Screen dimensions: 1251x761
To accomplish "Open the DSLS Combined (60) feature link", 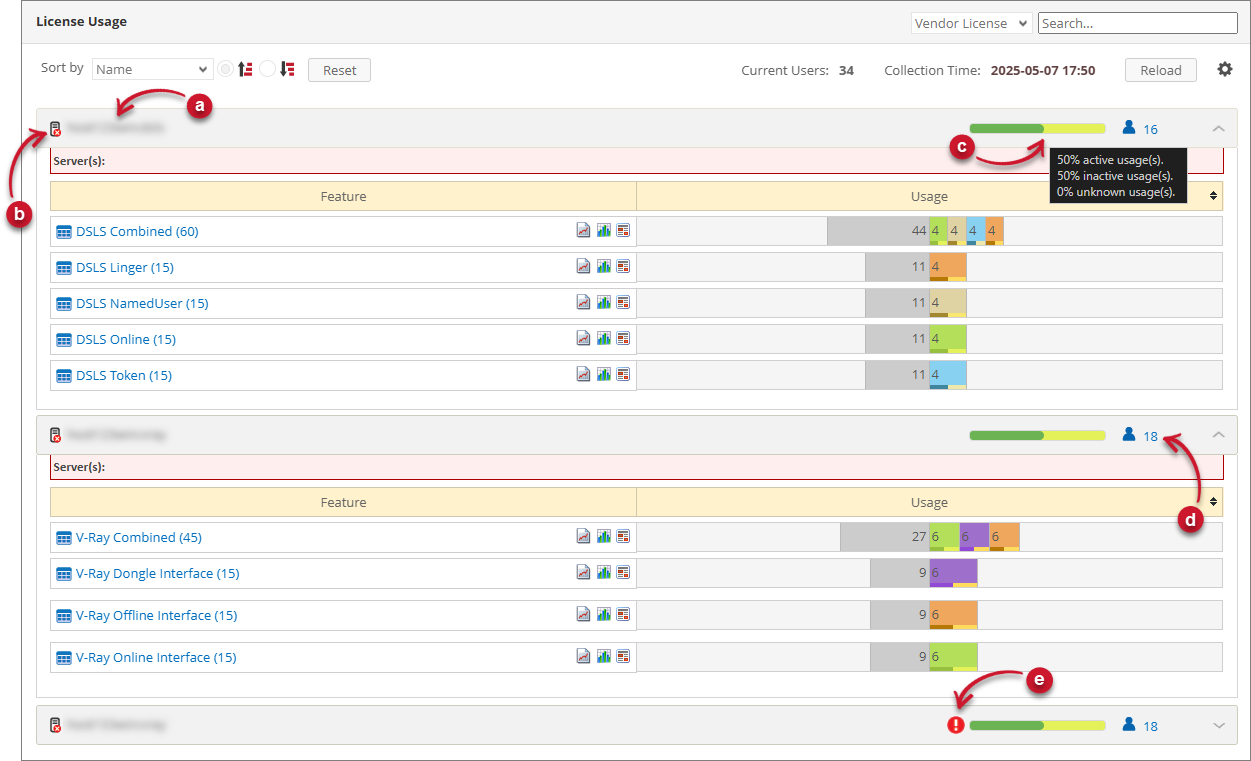I will pos(137,231).
